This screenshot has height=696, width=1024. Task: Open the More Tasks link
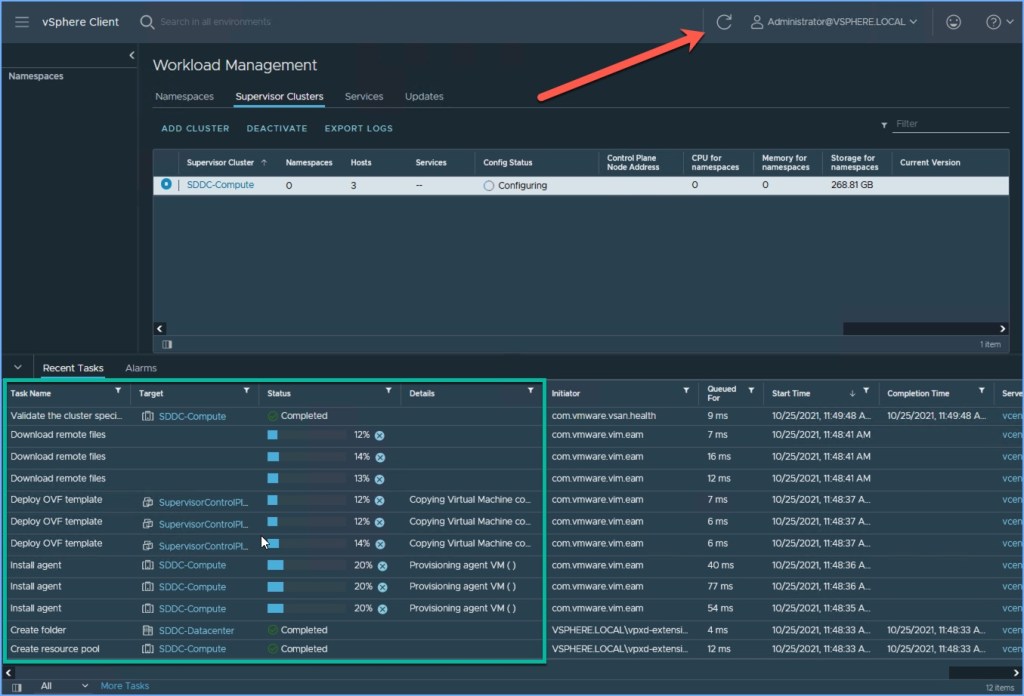tap(125, 686)
